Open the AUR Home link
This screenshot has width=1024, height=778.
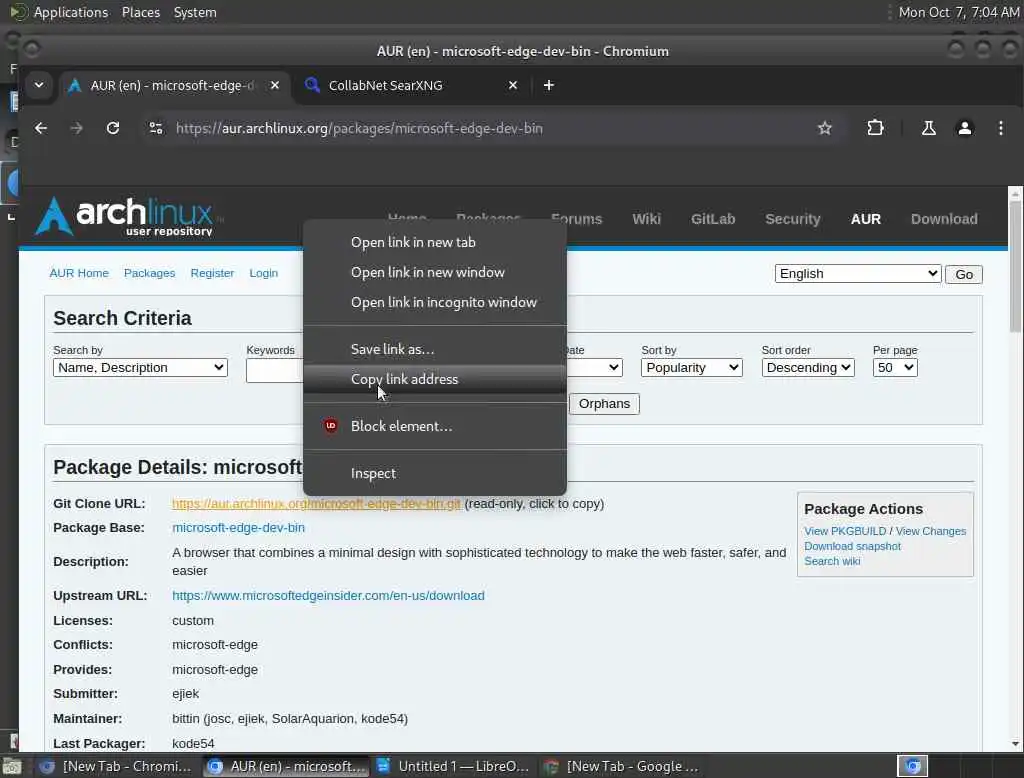point(79,273)
